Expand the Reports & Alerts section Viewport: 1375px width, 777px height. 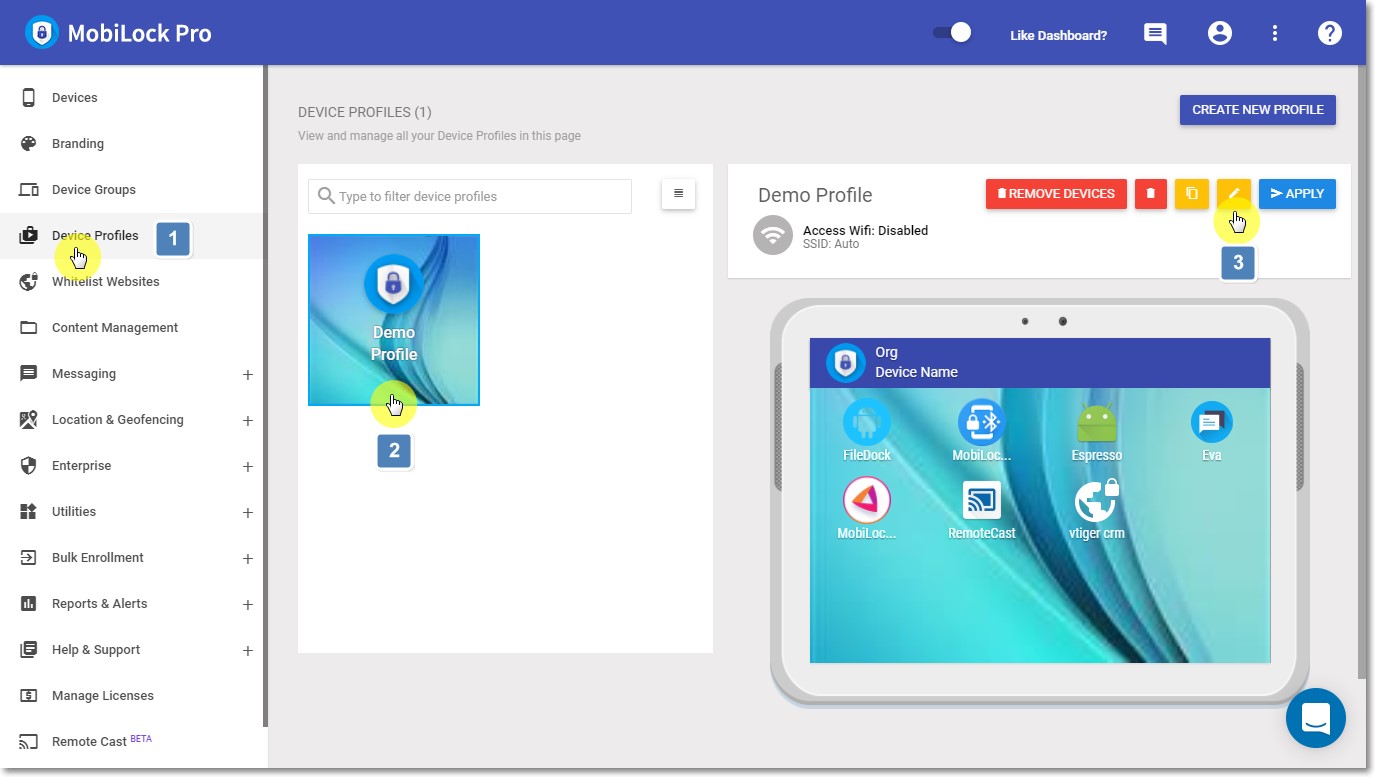[x=248, y=605]
